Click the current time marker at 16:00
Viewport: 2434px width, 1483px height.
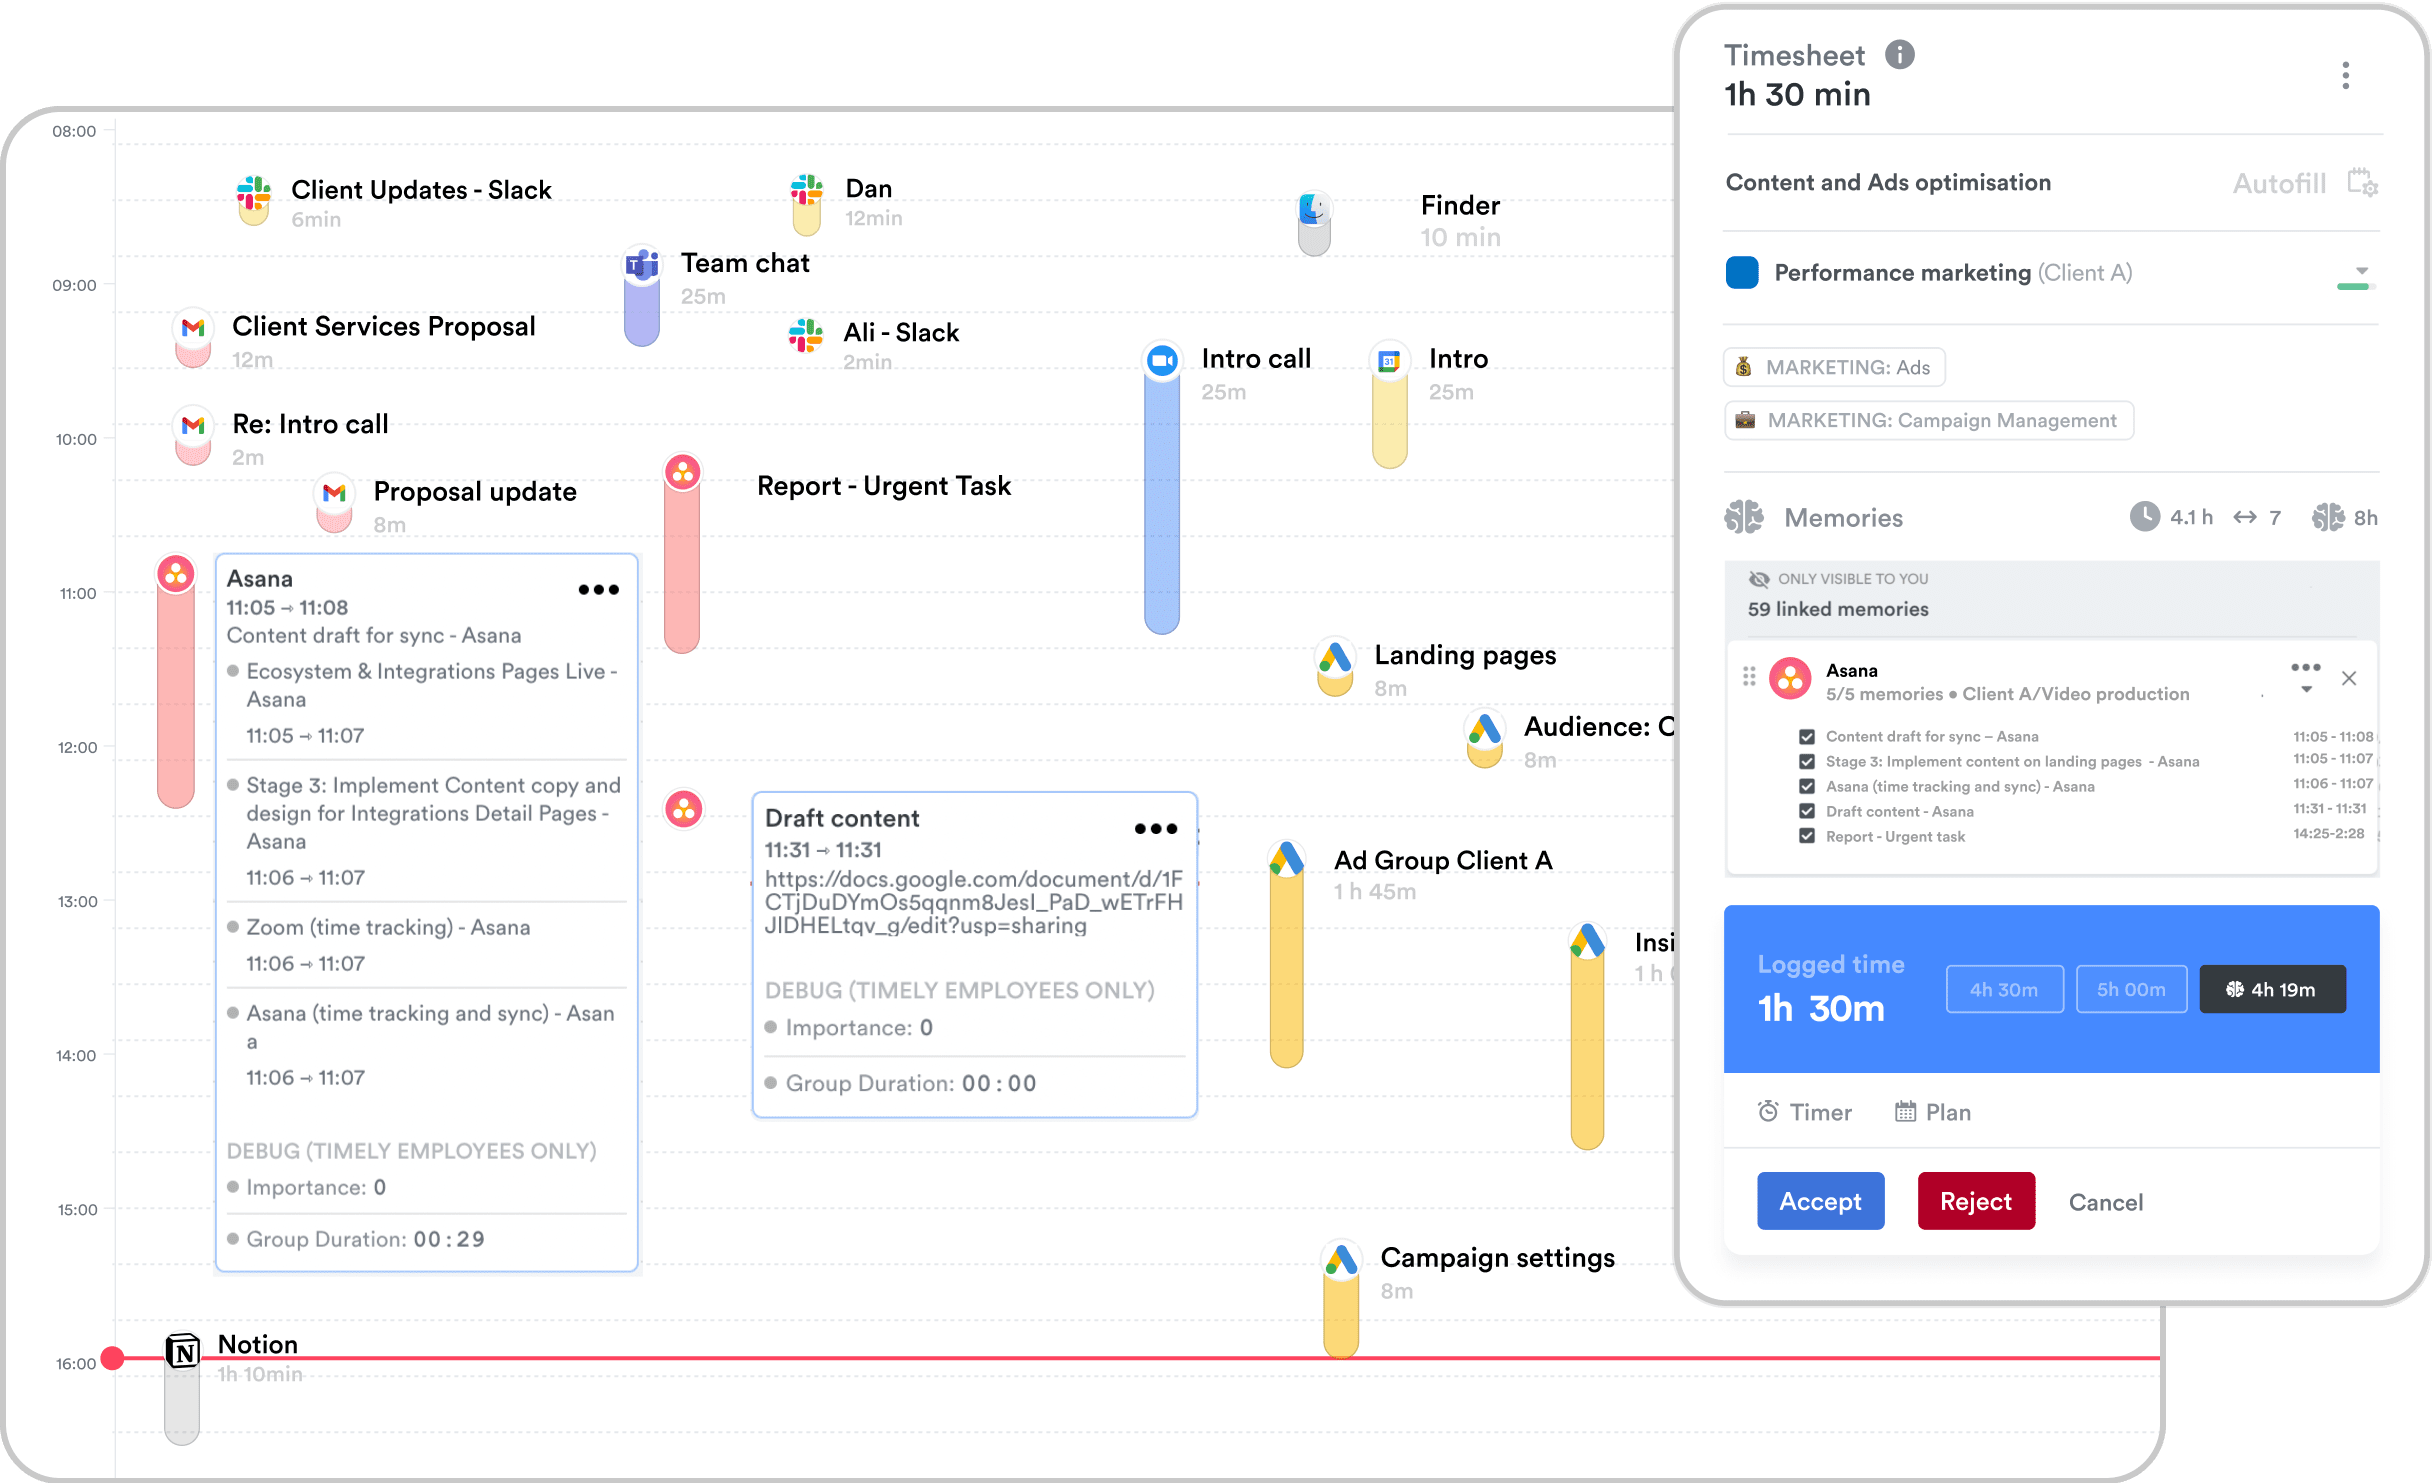click(x=113, y=1357)
